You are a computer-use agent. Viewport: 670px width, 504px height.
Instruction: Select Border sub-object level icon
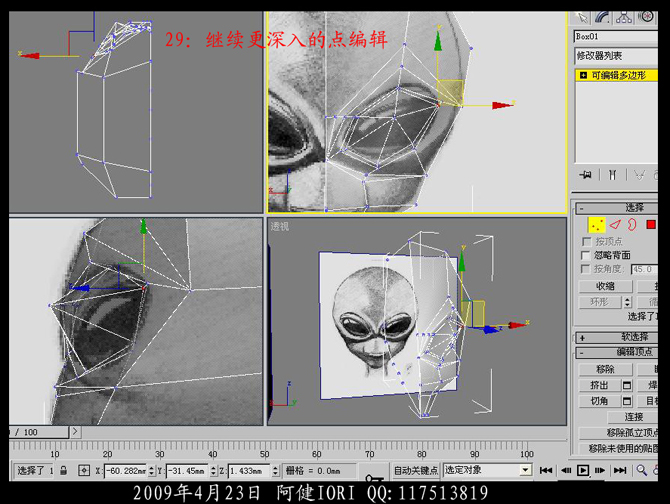[x=632, y=225]
